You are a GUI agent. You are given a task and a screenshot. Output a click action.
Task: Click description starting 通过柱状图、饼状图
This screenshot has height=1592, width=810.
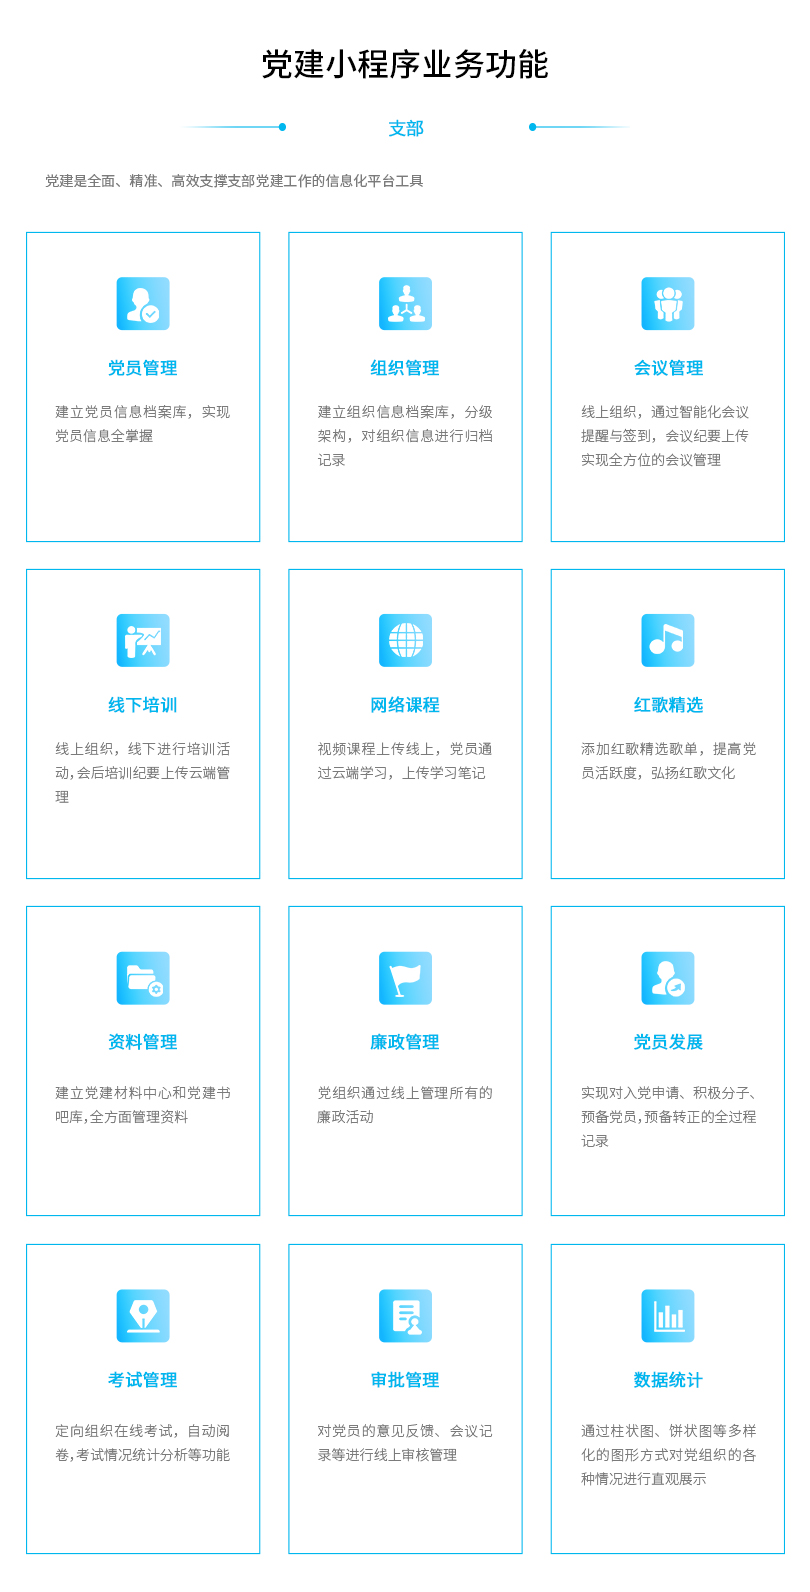[668, 1455]
